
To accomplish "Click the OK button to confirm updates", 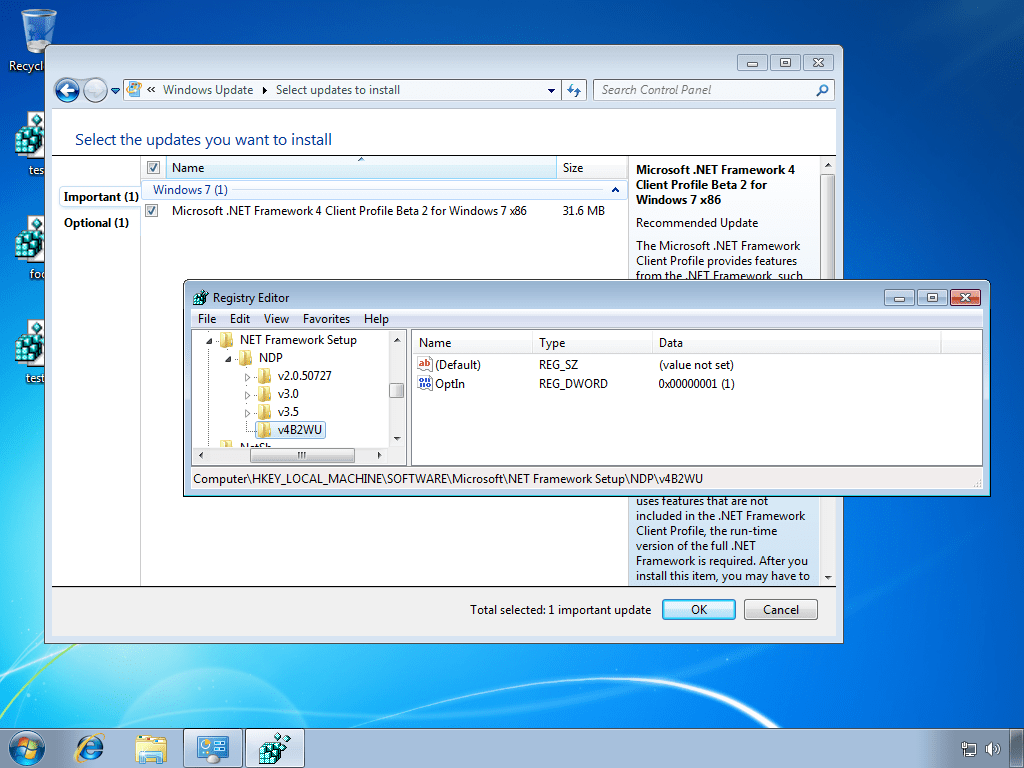I will pos(698,609).
